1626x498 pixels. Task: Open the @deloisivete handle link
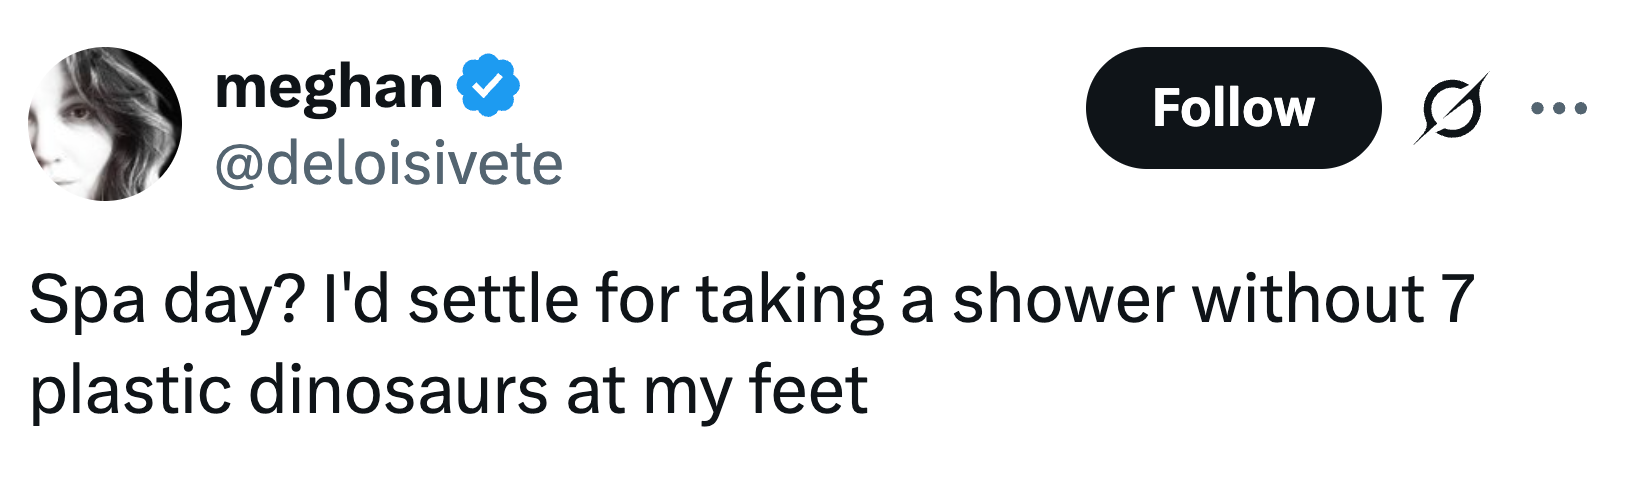point(388,164)
